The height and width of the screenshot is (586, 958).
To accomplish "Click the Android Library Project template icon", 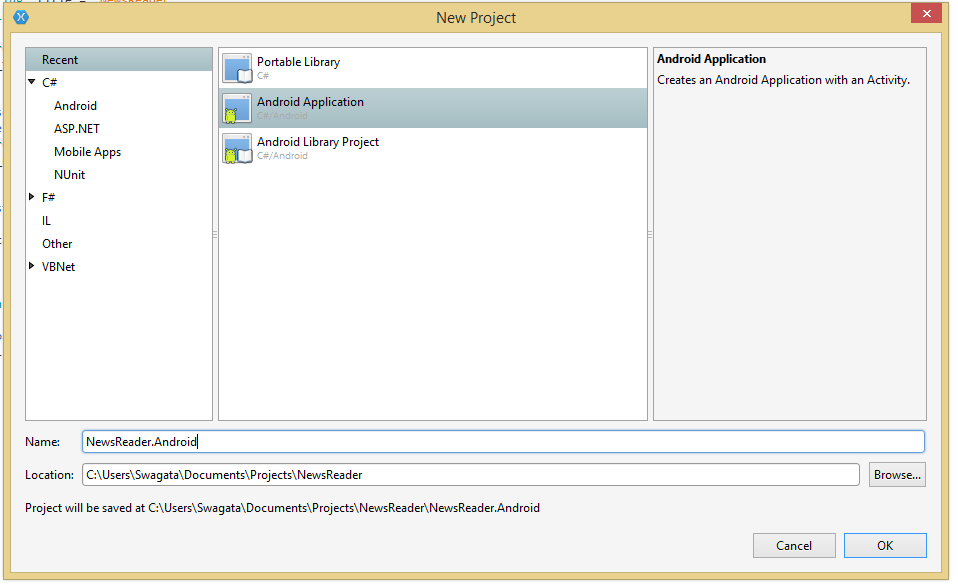I will coord(237,148).
